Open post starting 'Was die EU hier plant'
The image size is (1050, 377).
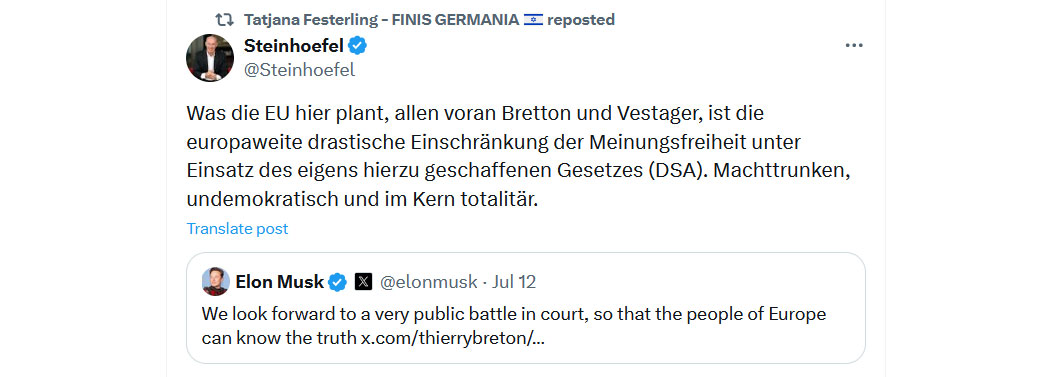tap(518, 157)
